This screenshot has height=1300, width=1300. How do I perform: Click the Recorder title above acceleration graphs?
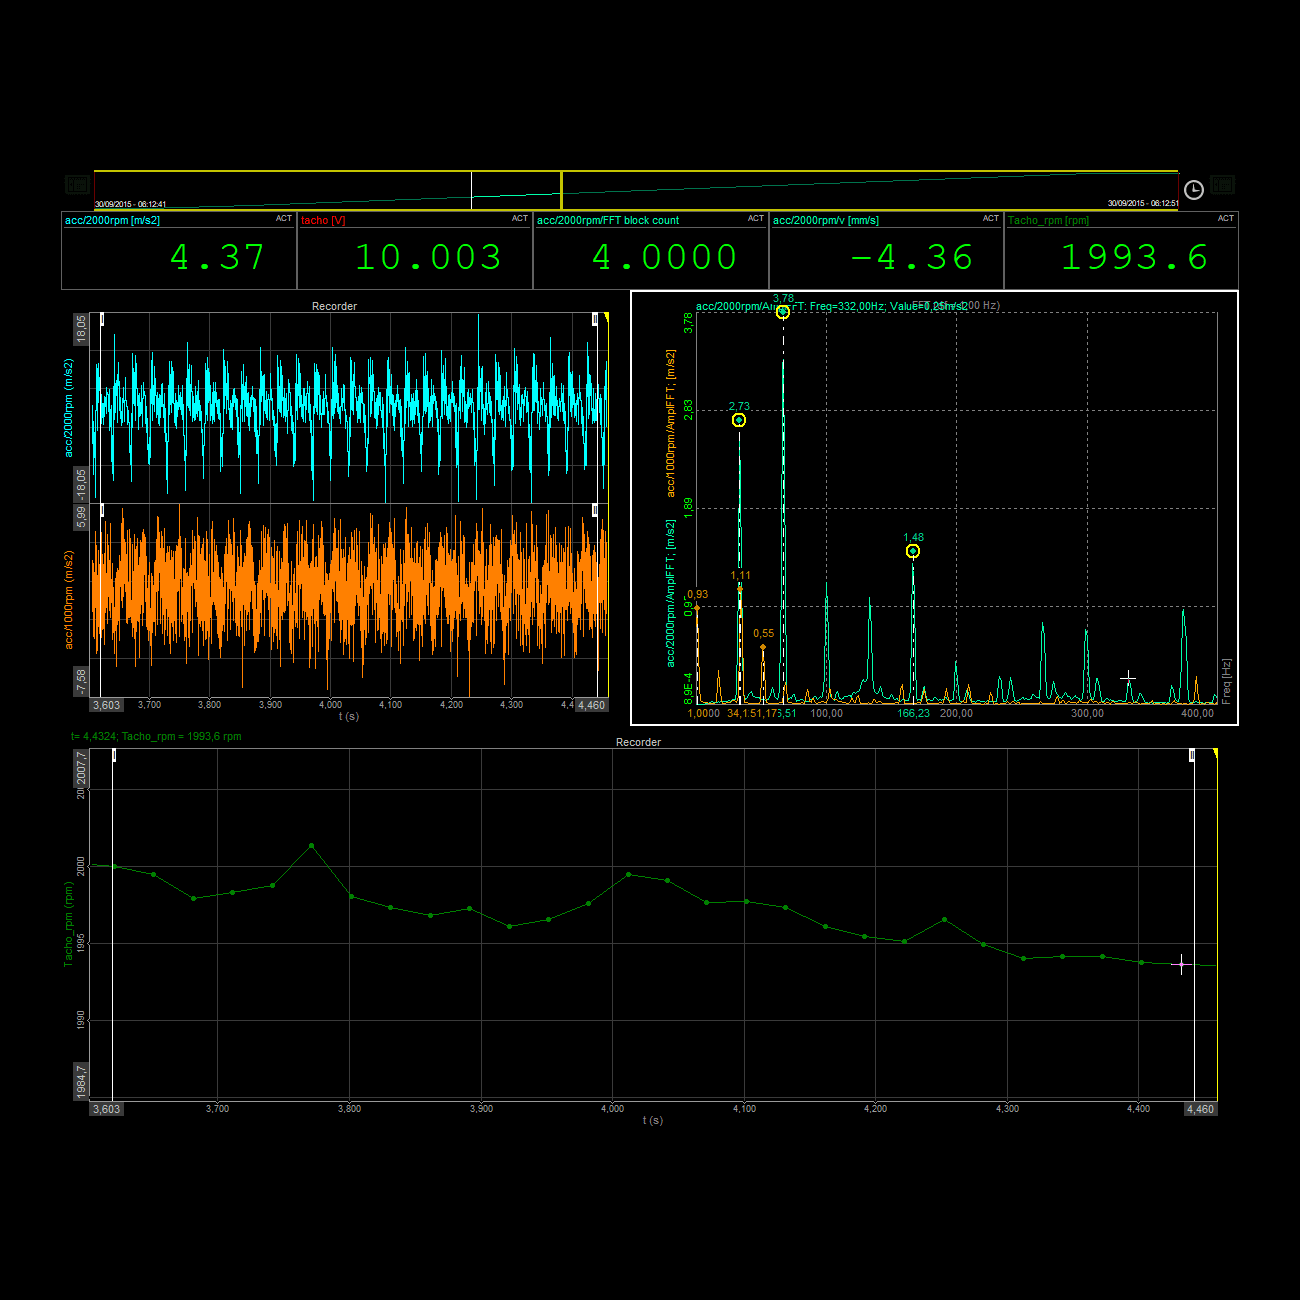[334, 306]
